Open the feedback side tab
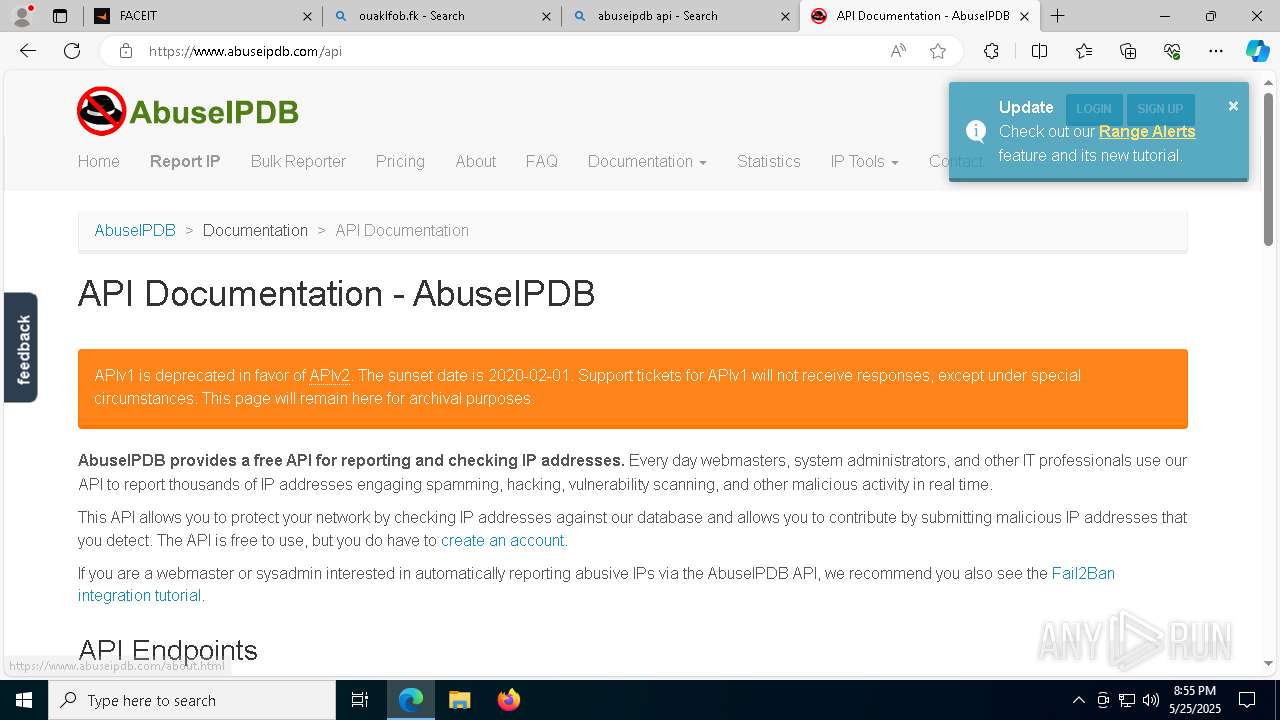 [x=21, y=347]
